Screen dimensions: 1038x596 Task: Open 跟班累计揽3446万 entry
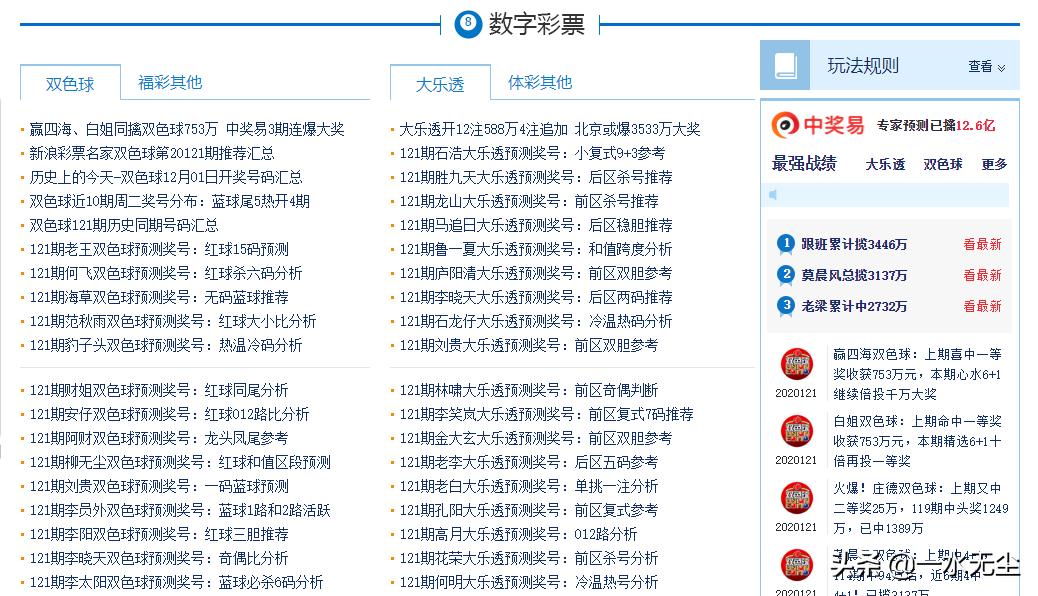854,244
